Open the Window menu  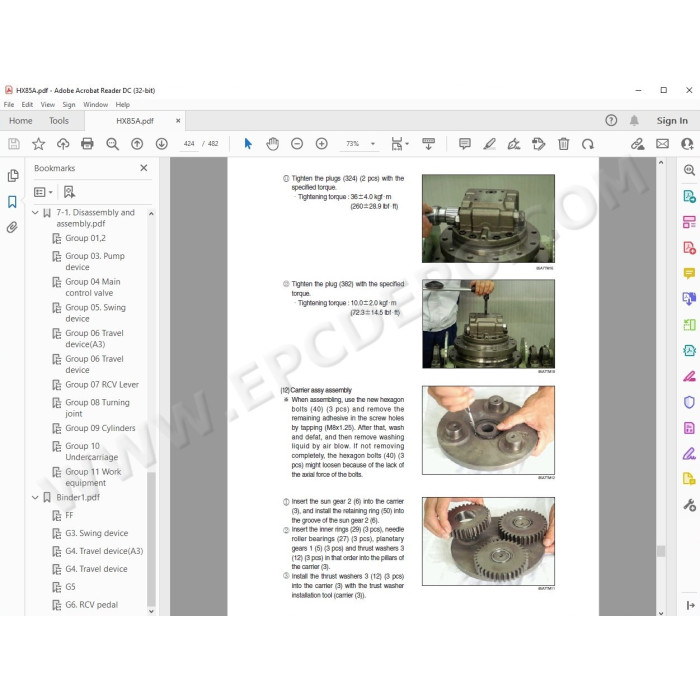96,104
